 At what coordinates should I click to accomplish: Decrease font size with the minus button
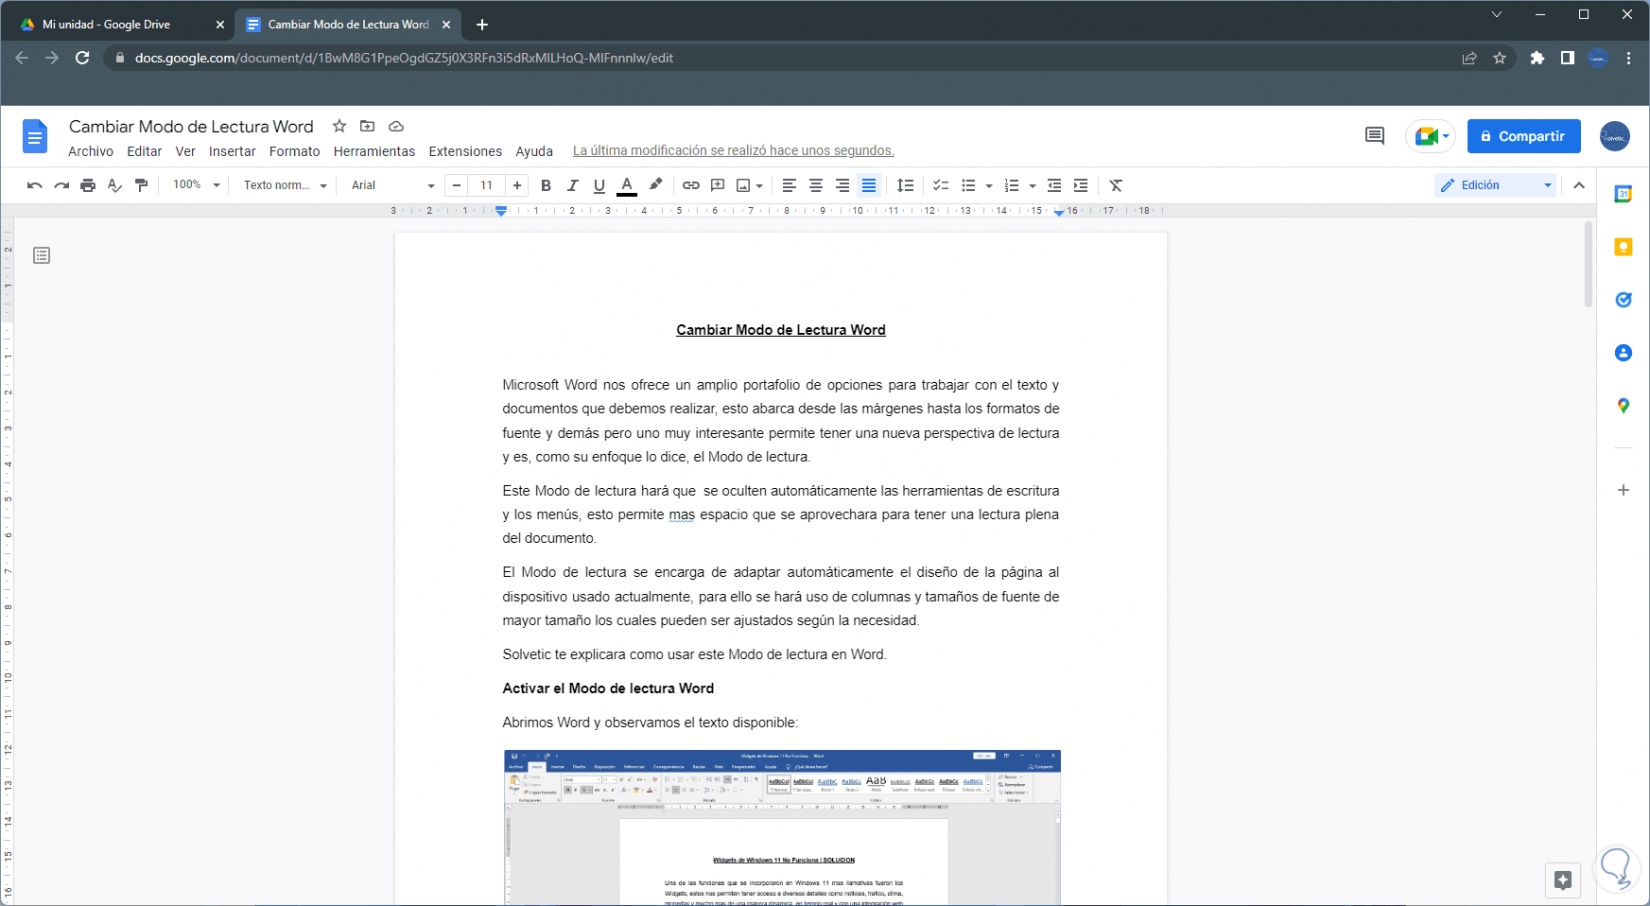457,185
